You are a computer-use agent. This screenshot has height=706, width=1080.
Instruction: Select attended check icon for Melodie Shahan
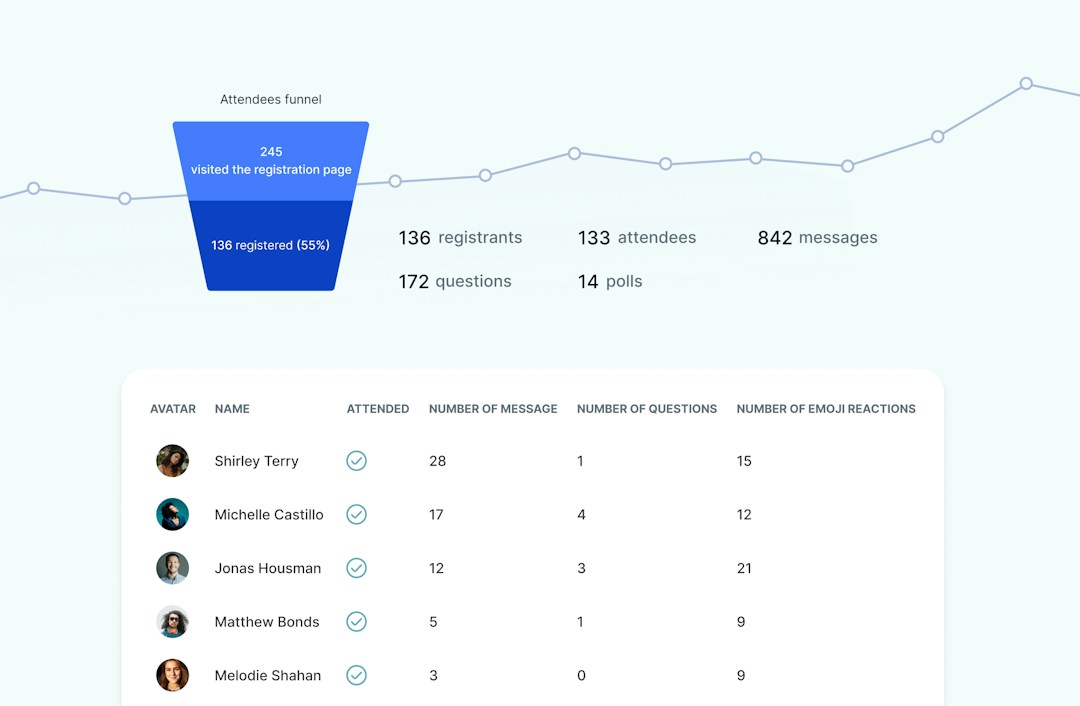pyautogui.click(x=356, y=676)
